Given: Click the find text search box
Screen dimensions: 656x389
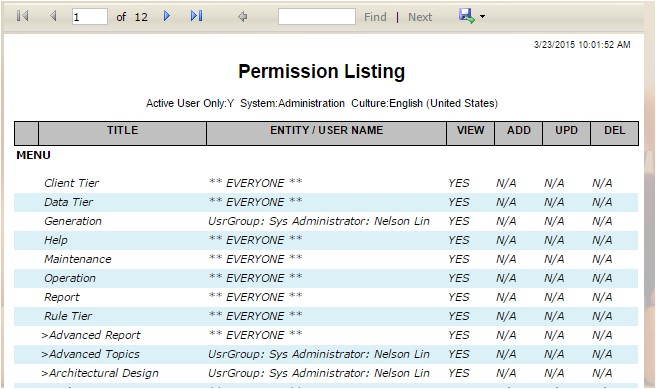Looking at the screenshot, I should click(x=317, y=17).
